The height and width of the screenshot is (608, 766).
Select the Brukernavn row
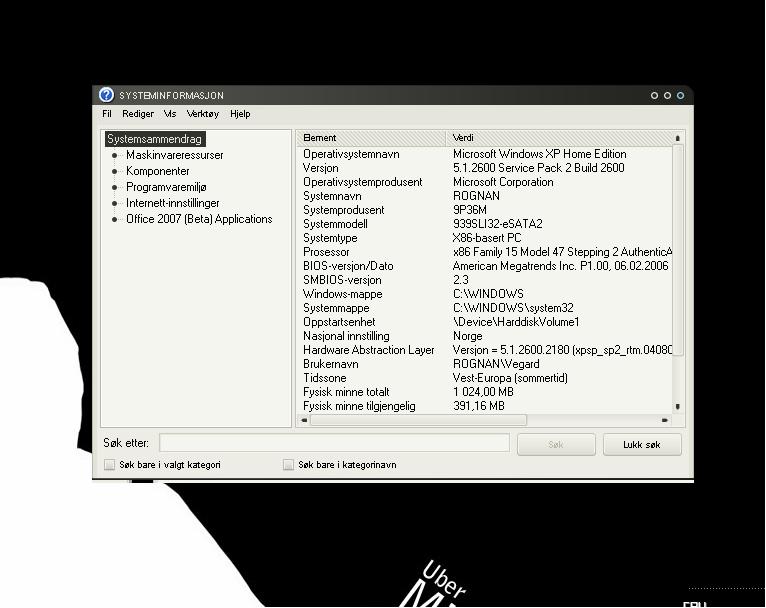pyautogui.click(x=485, y=364)
